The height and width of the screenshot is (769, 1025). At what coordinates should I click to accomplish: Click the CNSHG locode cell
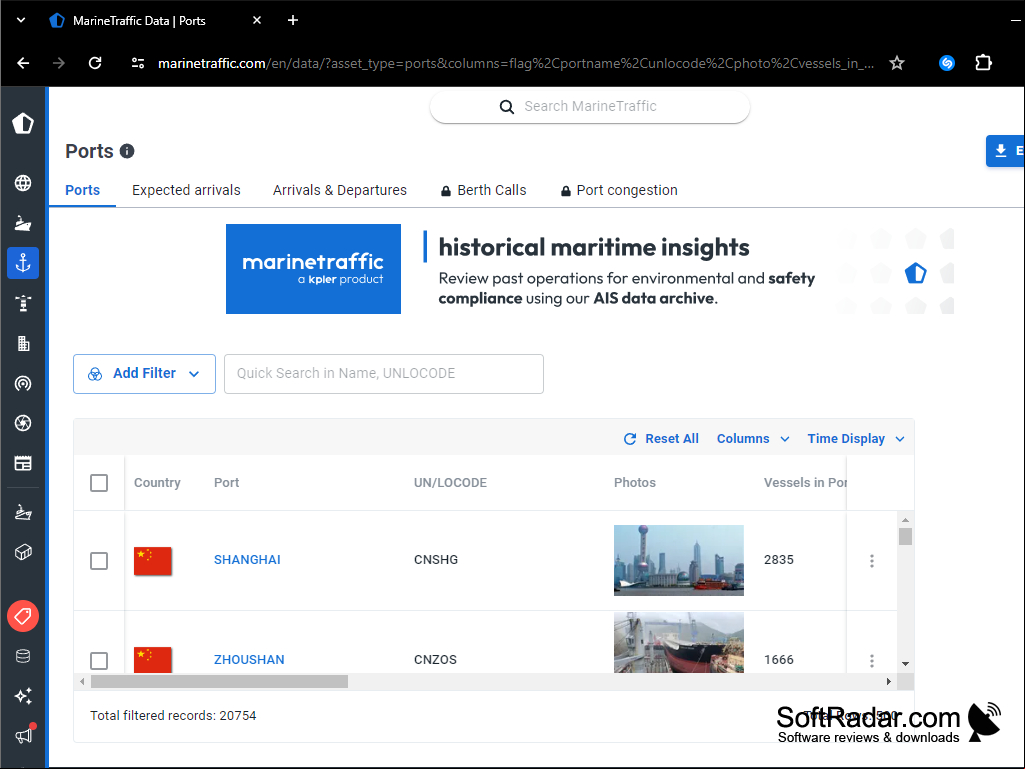(x=436, y=560)
